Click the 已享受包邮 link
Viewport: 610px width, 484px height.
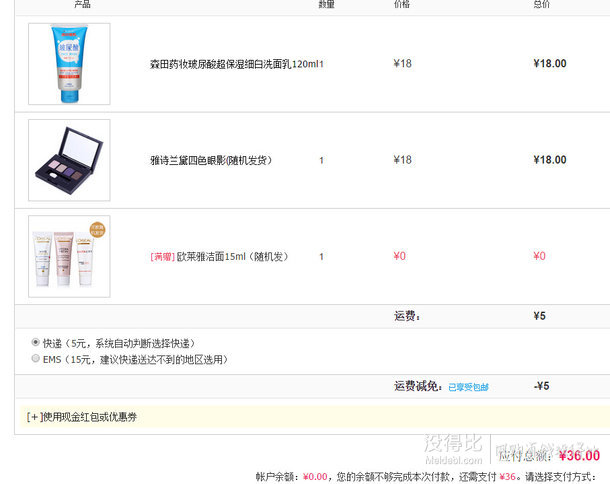point(468,387)
